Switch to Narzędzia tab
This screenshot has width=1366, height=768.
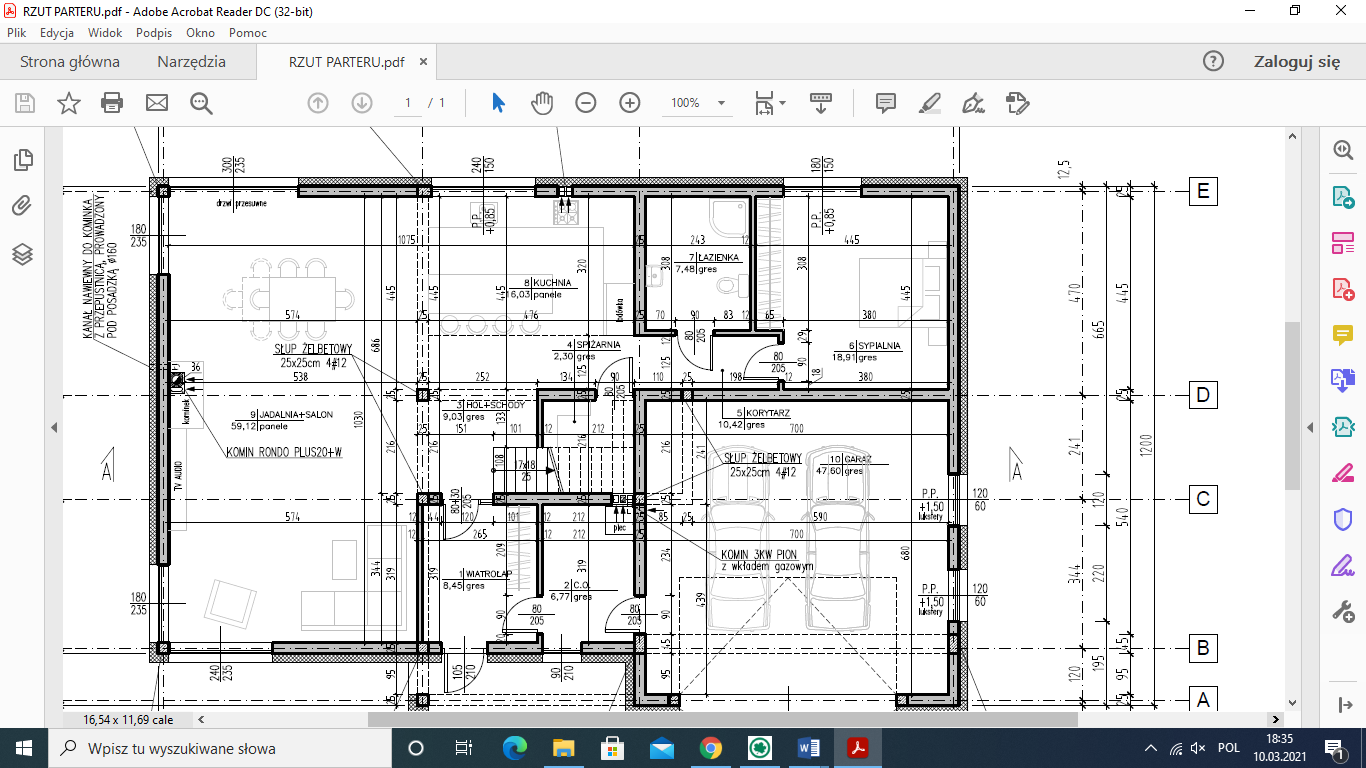pos(191,62)
